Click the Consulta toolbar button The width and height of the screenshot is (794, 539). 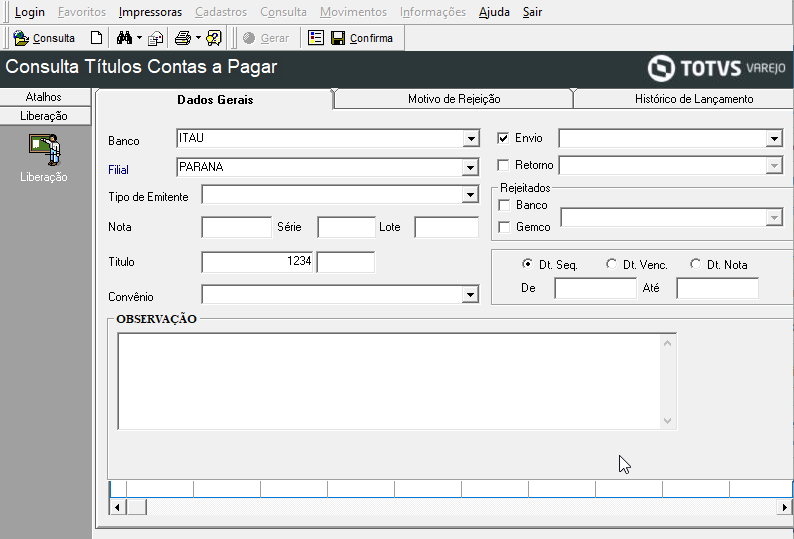click(44, 38)
